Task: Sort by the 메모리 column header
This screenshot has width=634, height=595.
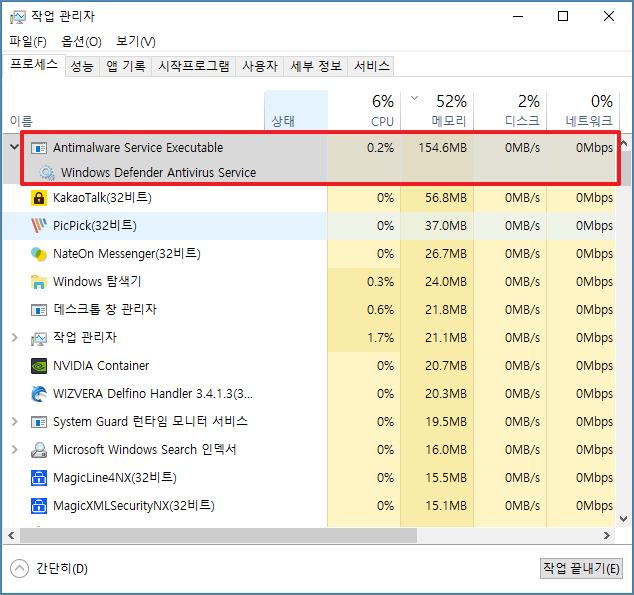Action: click(x=437, y=110)
